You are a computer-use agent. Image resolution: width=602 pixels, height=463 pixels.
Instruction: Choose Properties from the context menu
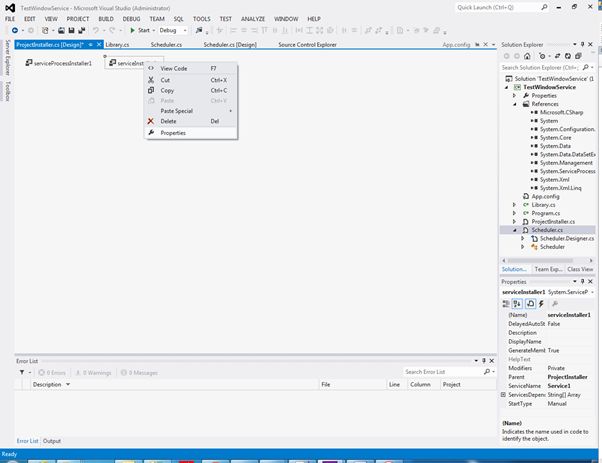[191, 133]
